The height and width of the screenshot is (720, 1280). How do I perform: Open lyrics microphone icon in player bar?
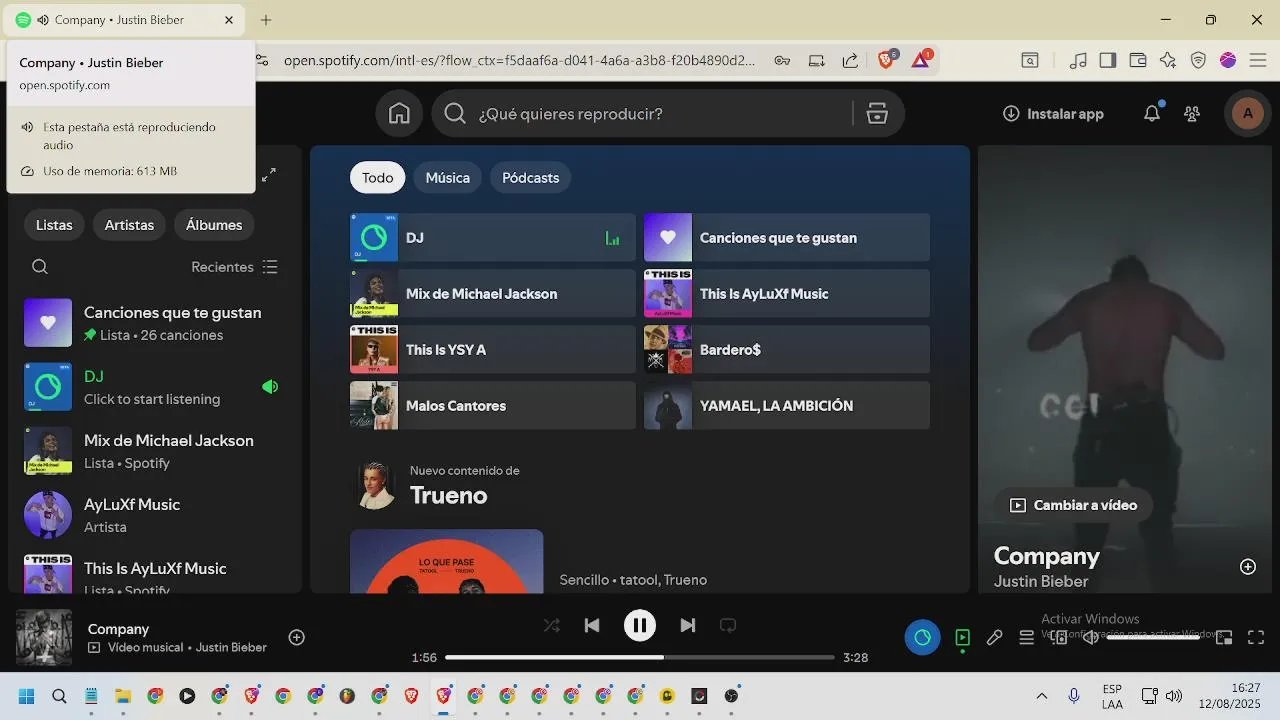994,637
